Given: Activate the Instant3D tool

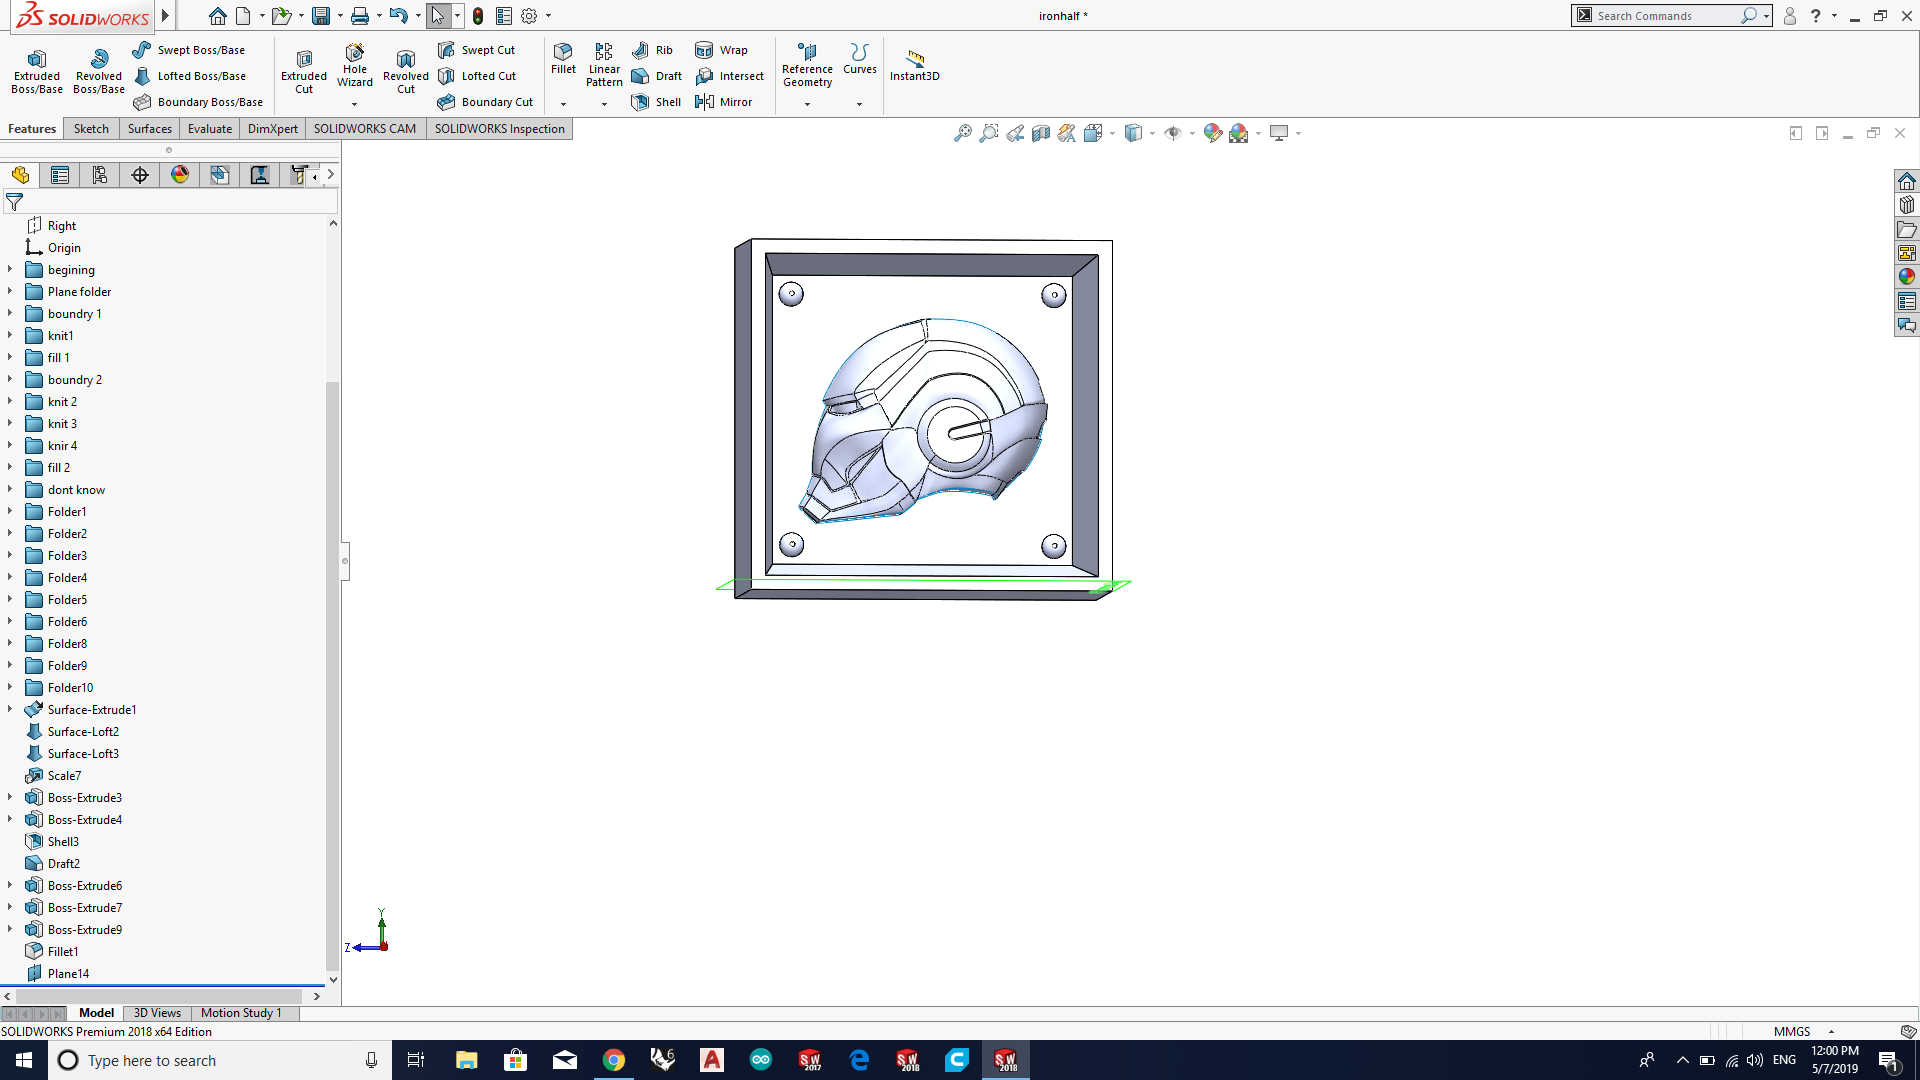Looking at the screenshot, I should [914, 64].
